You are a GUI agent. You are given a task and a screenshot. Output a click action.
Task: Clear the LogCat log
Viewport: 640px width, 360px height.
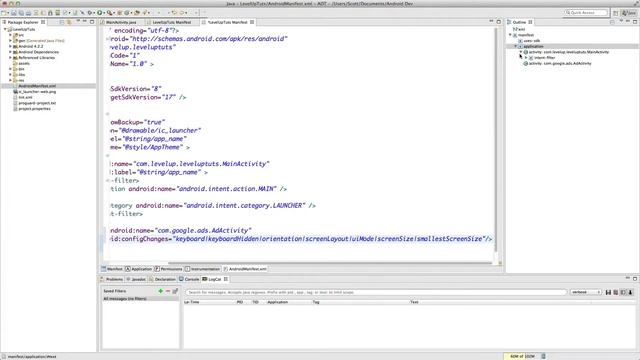pos(616,292)
